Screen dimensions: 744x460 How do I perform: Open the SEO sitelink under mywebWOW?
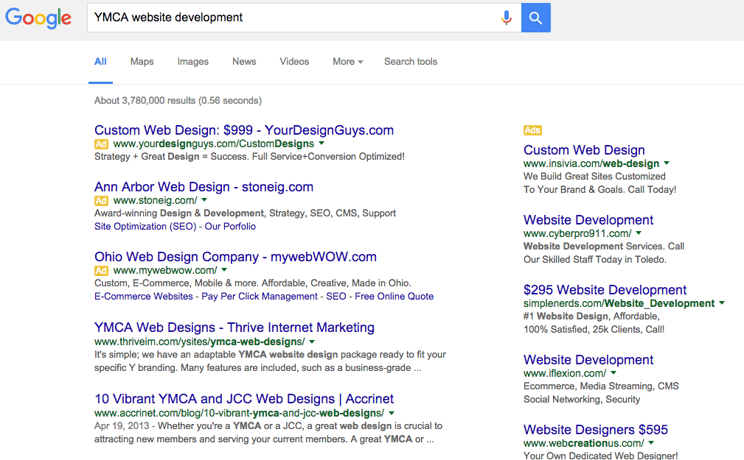pyautogui.click(x=336, y=296)
